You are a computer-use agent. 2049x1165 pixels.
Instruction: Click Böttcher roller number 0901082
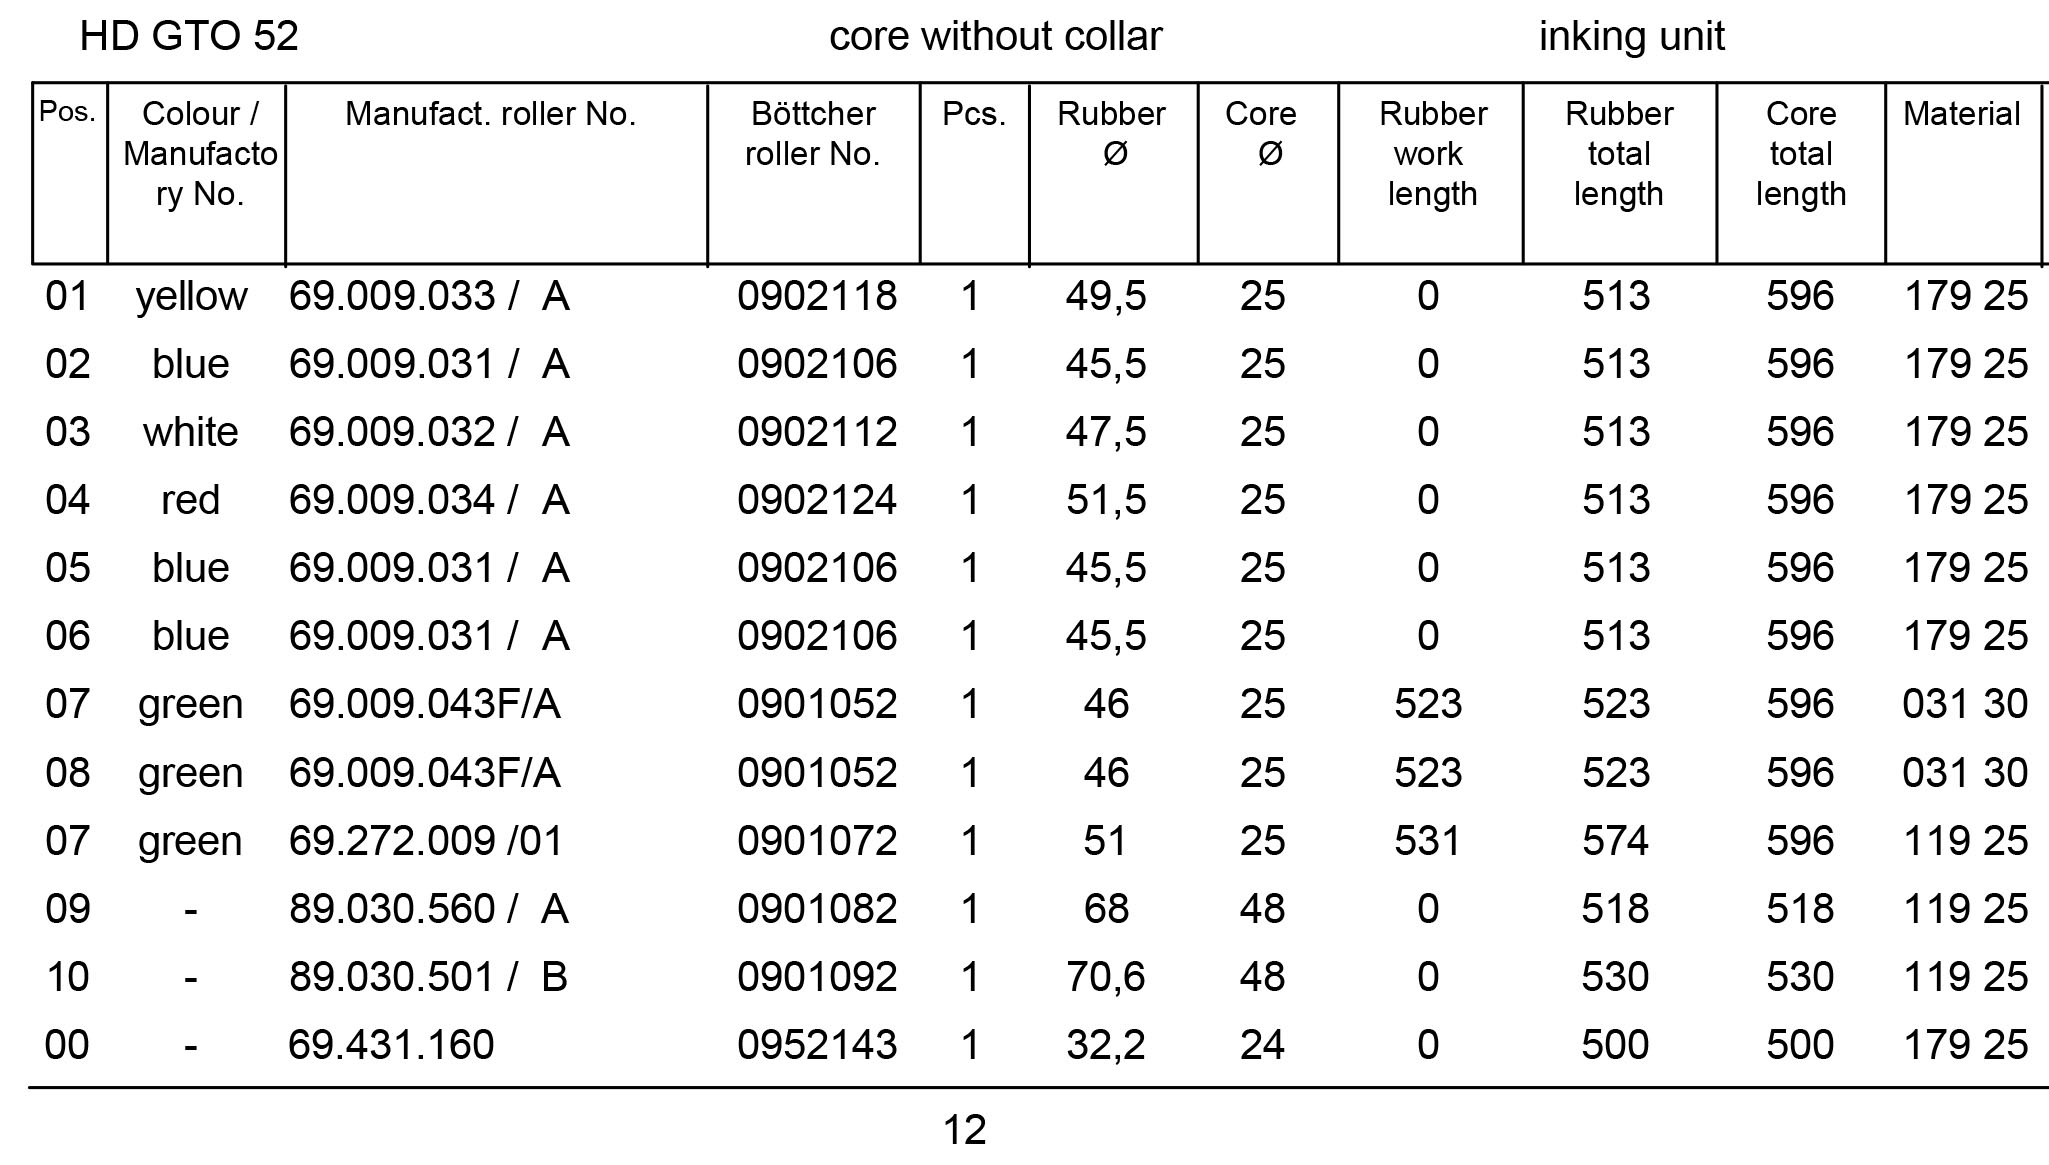click(816, 909)
